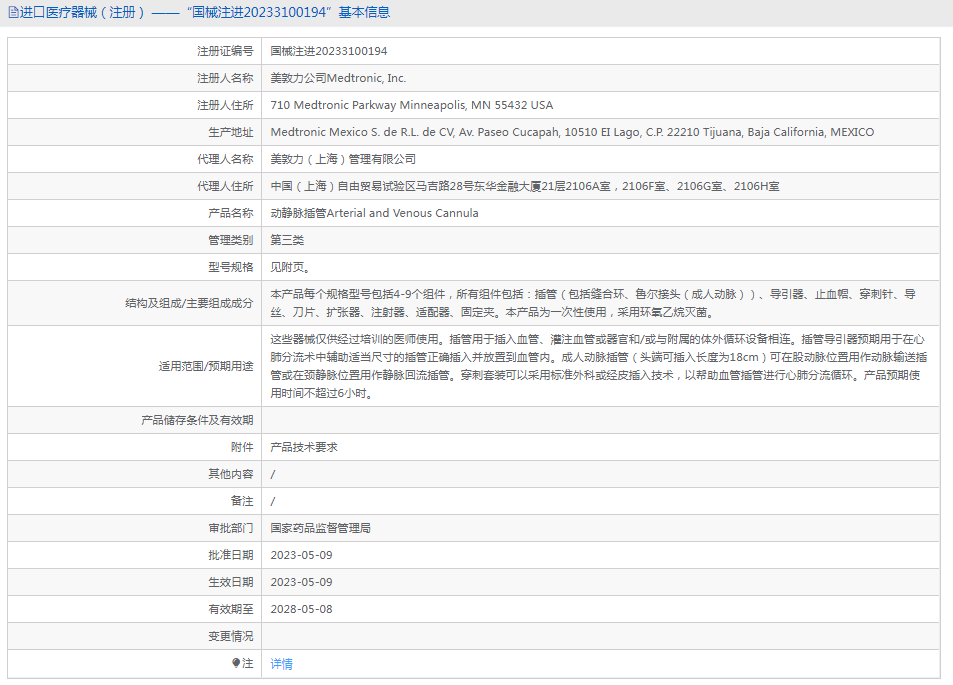
Task: Select agent name 美敦力（上海）管理有限公司
Action: 343,159
